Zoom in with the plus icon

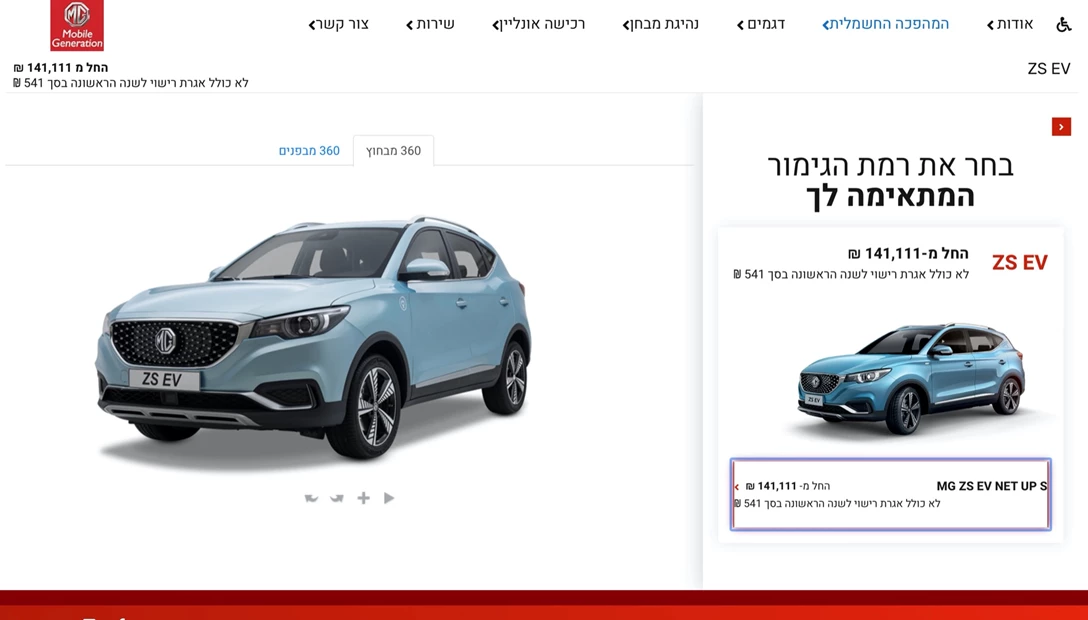tap(364, 498)
